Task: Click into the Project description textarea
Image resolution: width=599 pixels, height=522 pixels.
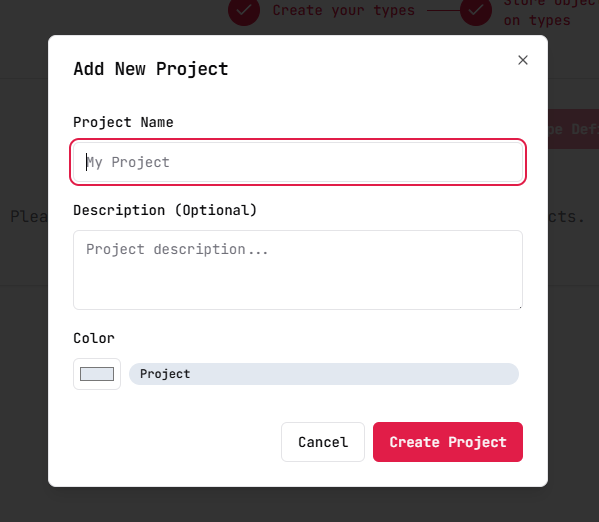Action: [298, 270]
